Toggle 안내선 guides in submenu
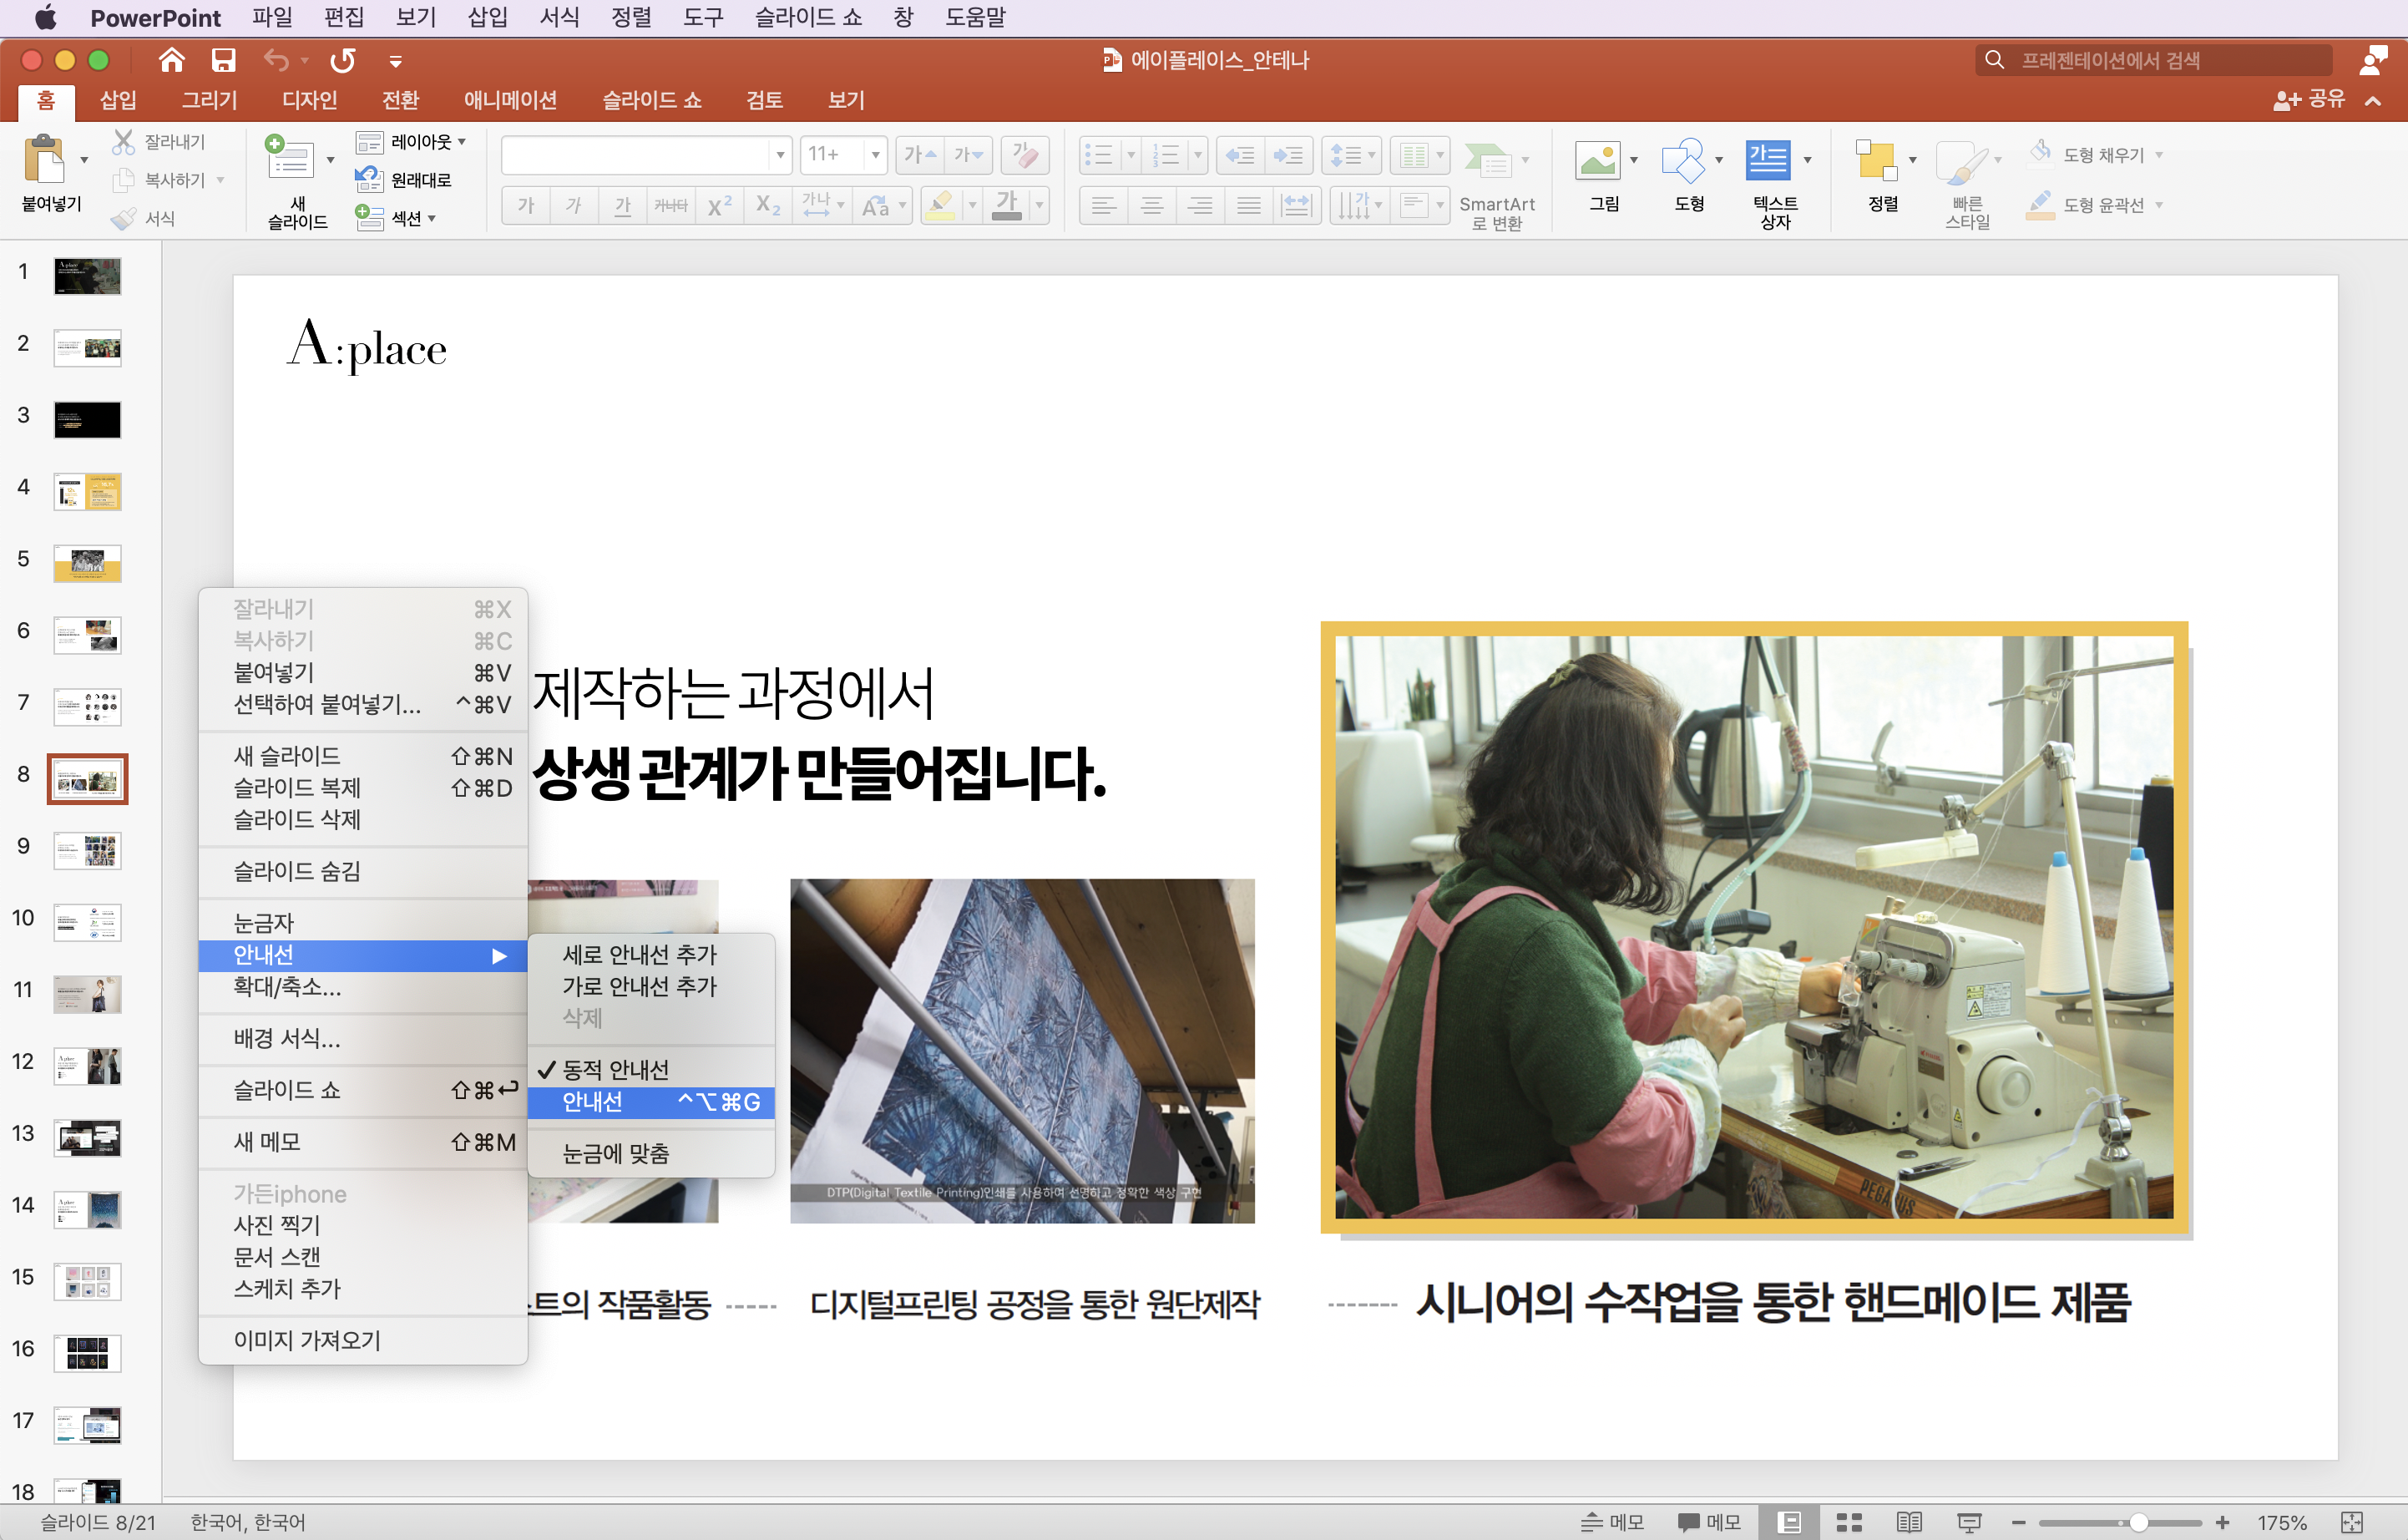This screenshot has width=2408, height=1540. pyautogui.click(x=592, y=1102)
